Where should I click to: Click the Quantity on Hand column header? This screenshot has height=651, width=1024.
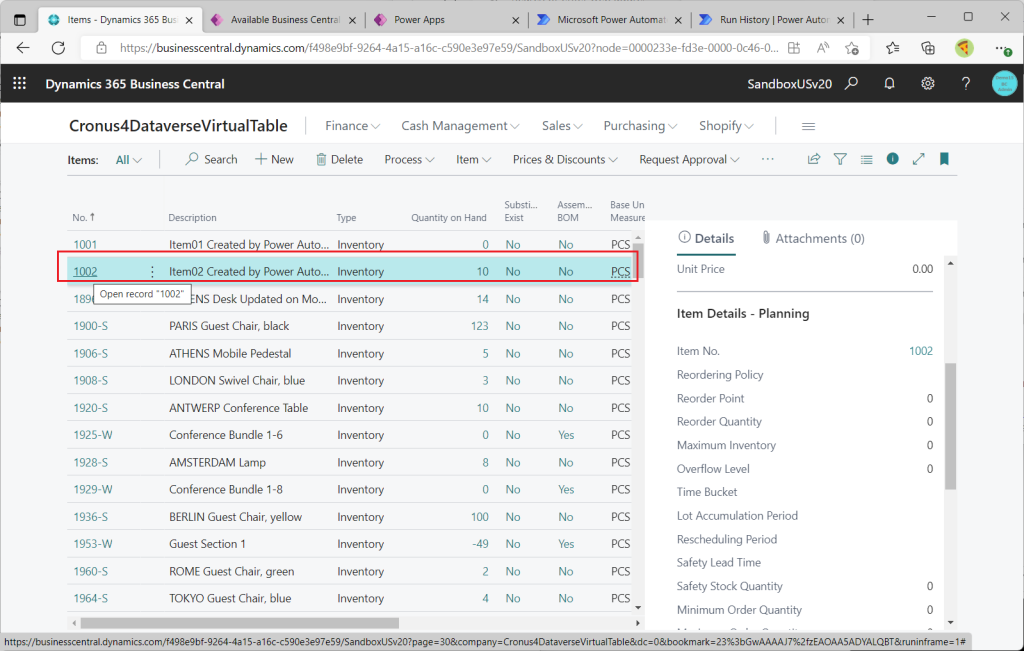click(x=449, y=217)
